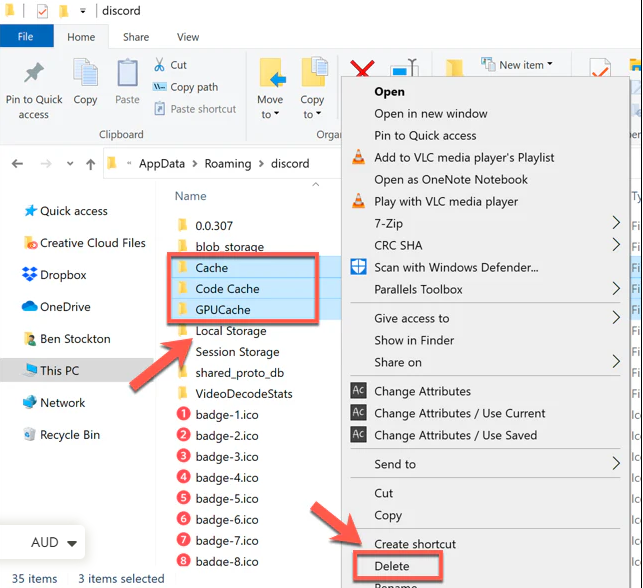Choose Open as OneNote Notebook
The image size is (643, 588).
(451, 180)
